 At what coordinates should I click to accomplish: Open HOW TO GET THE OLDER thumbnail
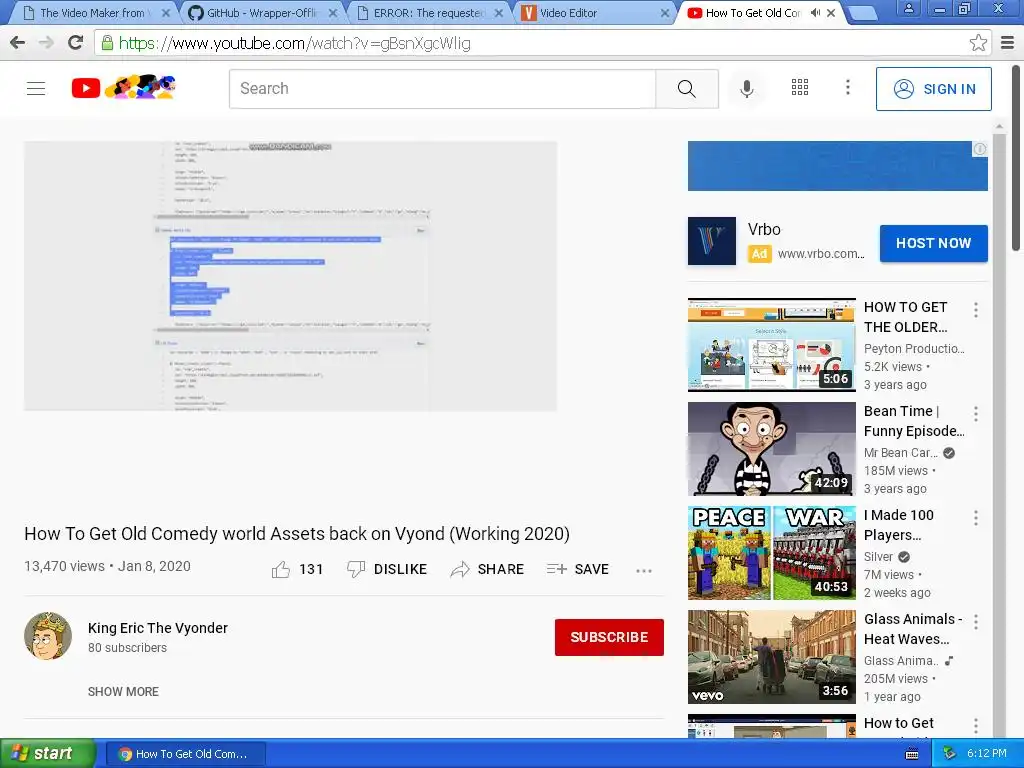pyautogui.click(x=771, y=345)
